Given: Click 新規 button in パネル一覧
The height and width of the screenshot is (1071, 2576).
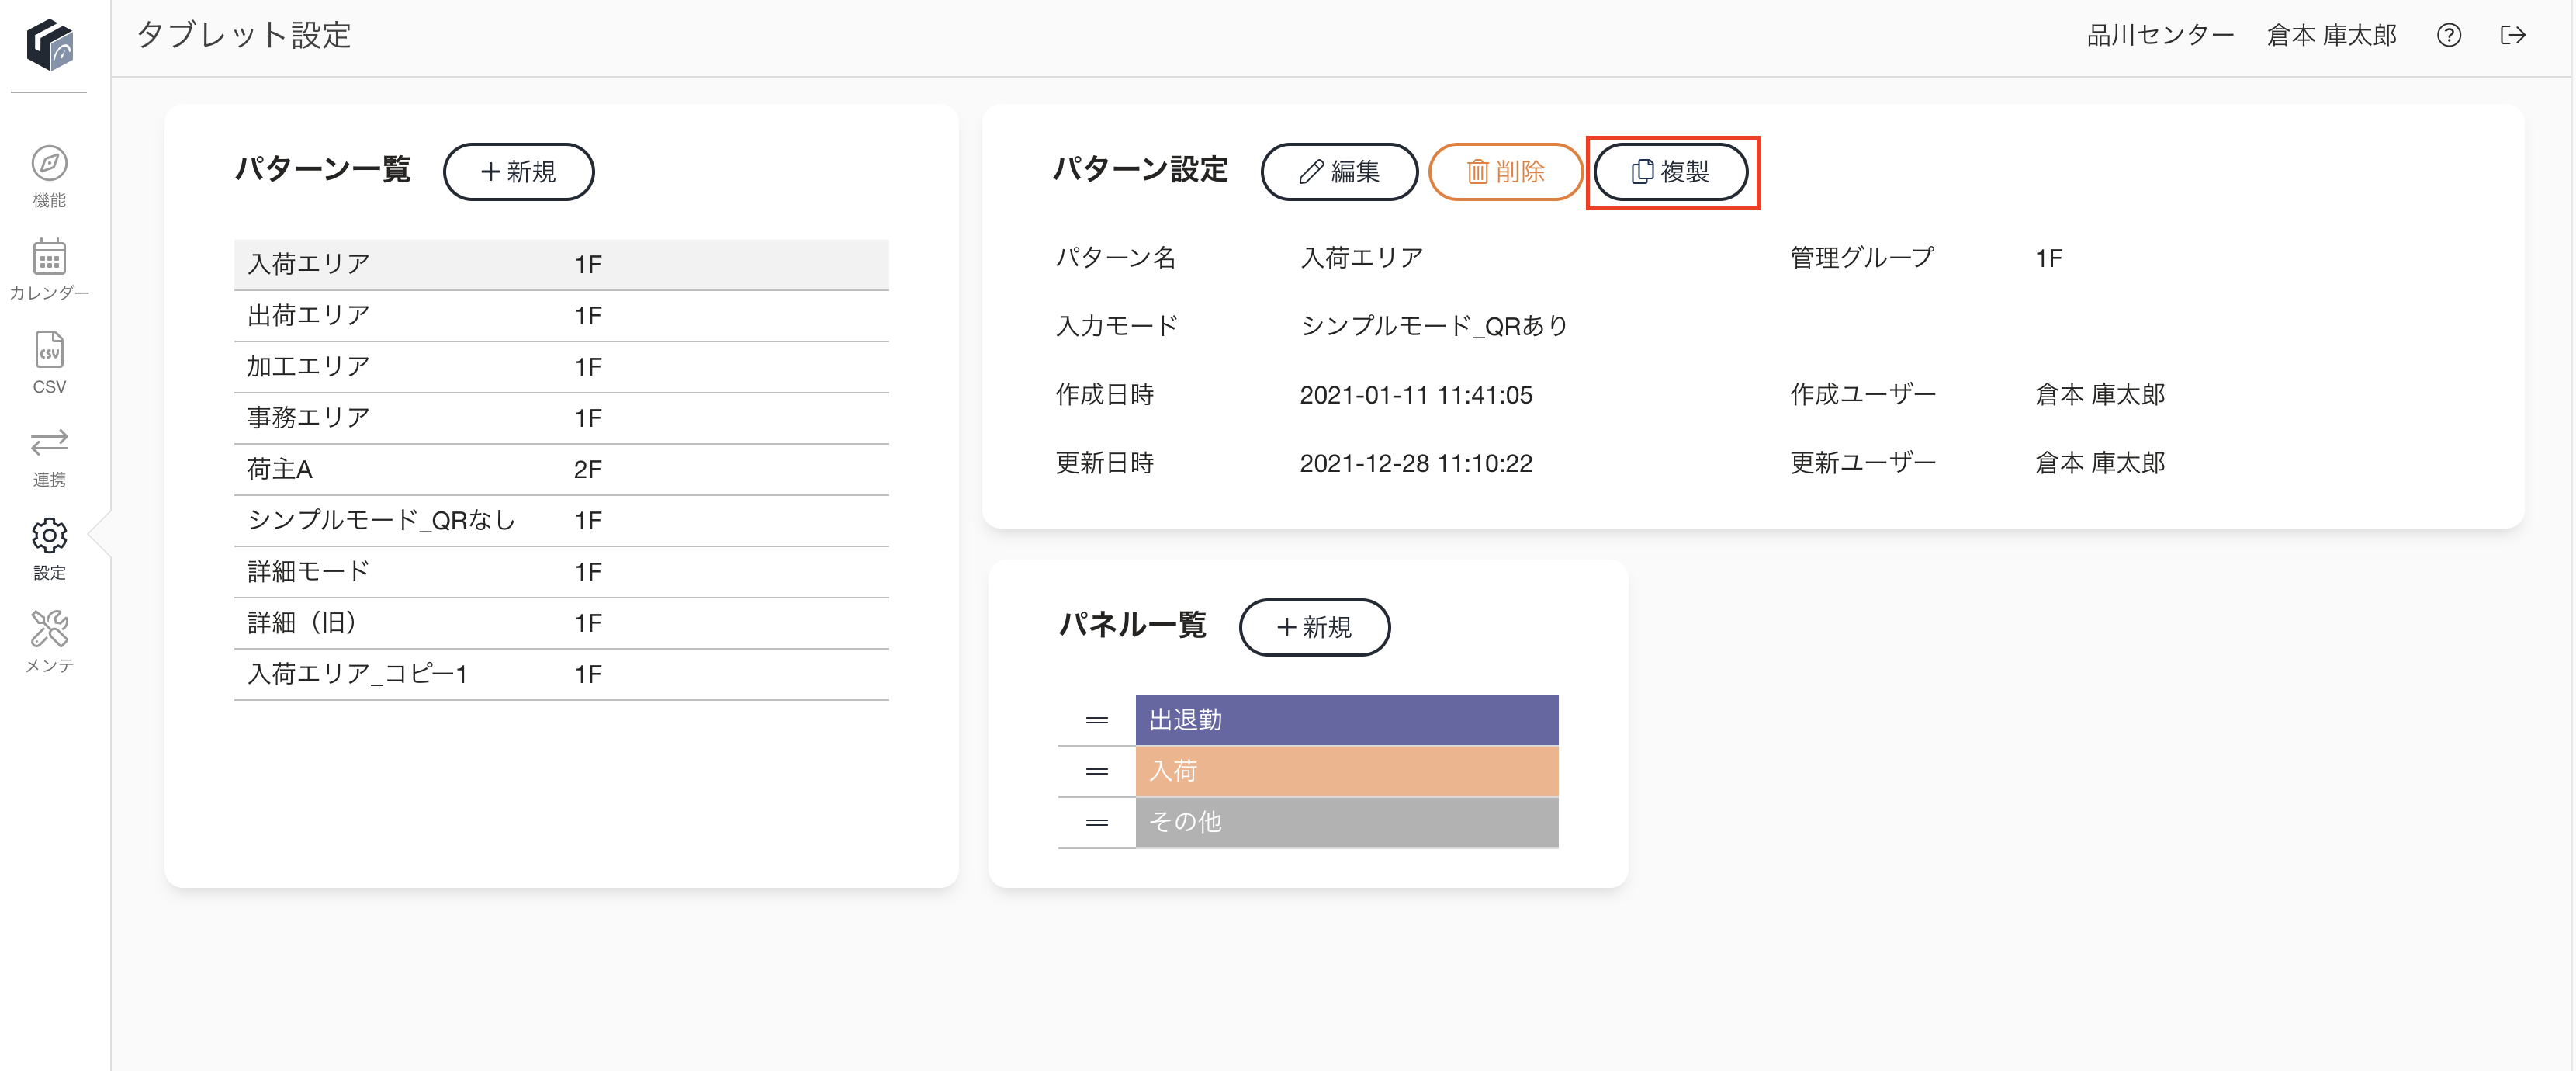Looking at the screenshot, I should (x=1314, y=628).
